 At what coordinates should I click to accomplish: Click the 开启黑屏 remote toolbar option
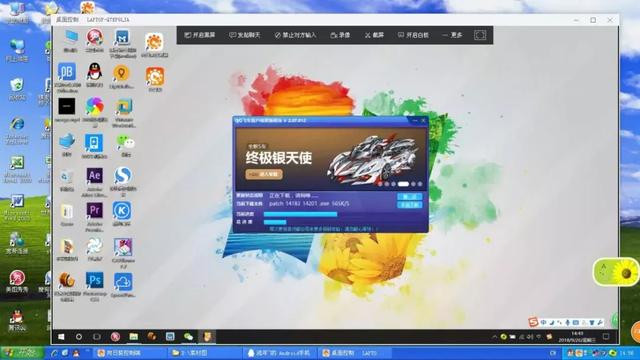click(200, 35)
